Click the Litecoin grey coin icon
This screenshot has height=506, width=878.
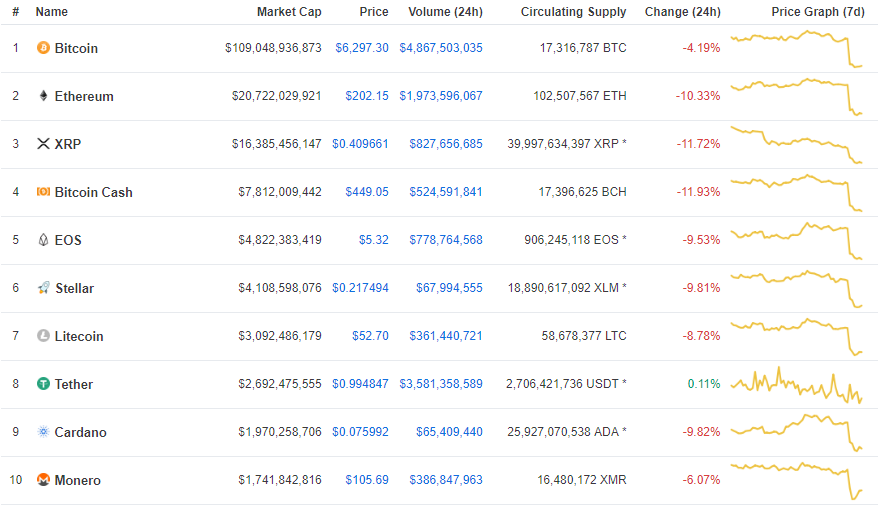coord(43,335)
